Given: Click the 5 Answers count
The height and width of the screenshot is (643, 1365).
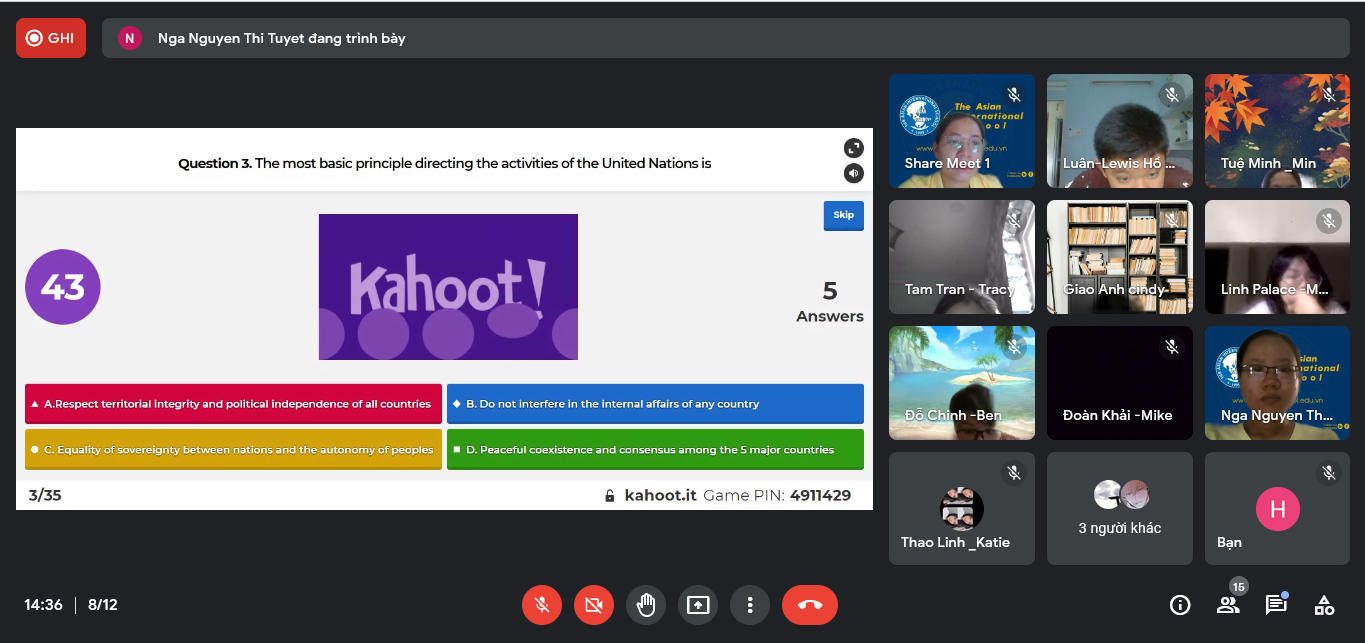Looking at the screenshot, I should pos(830,302).
